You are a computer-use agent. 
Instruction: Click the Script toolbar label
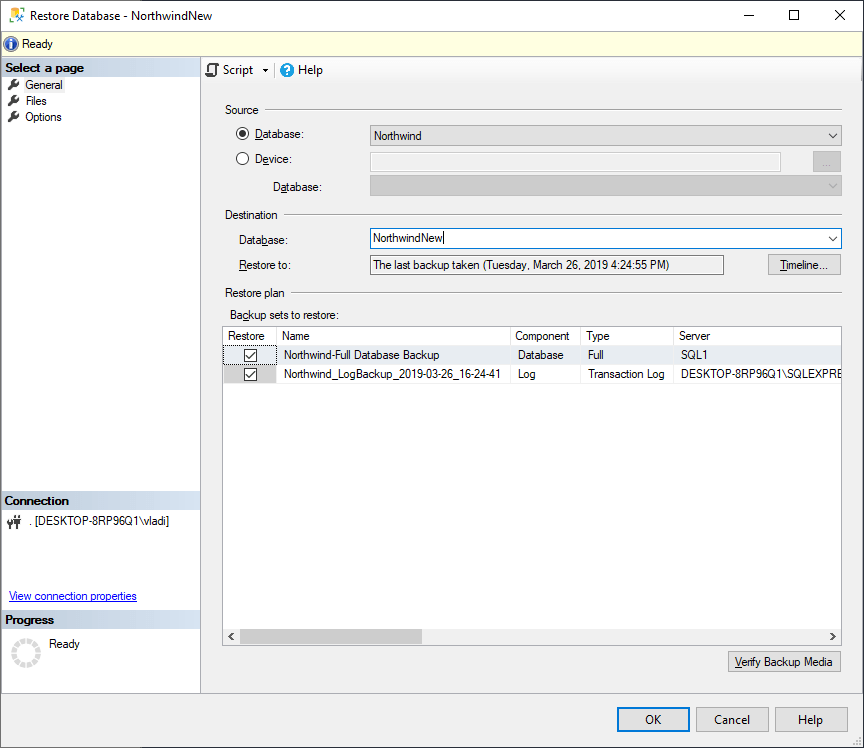pyautogui.click(x=237, y=70)
